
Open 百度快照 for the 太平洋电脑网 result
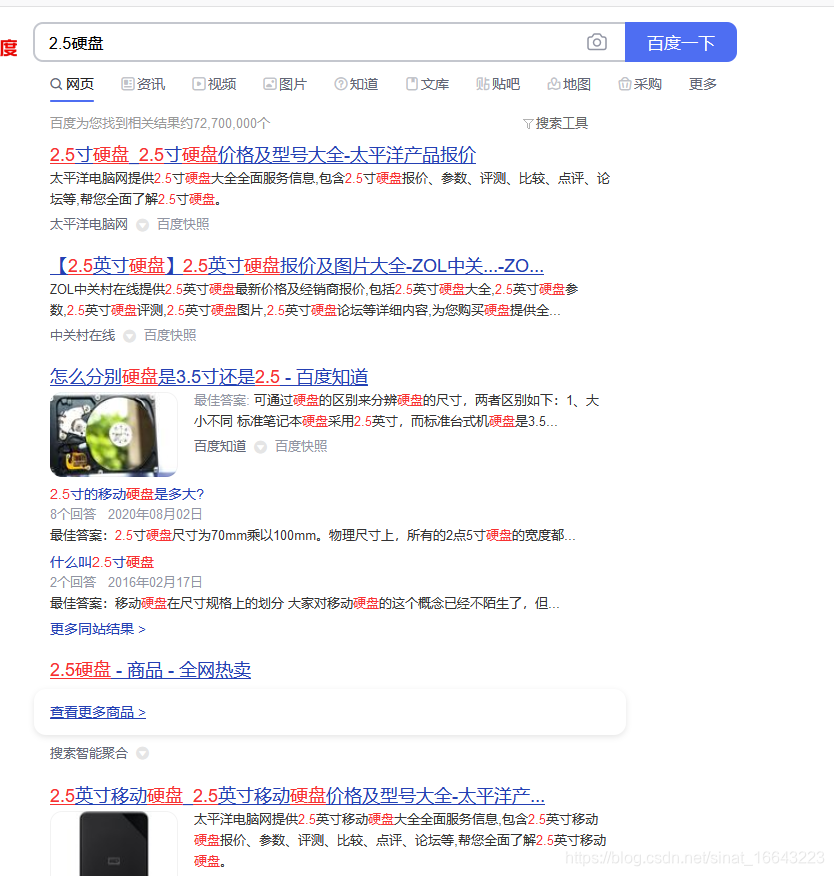point(183,225)
